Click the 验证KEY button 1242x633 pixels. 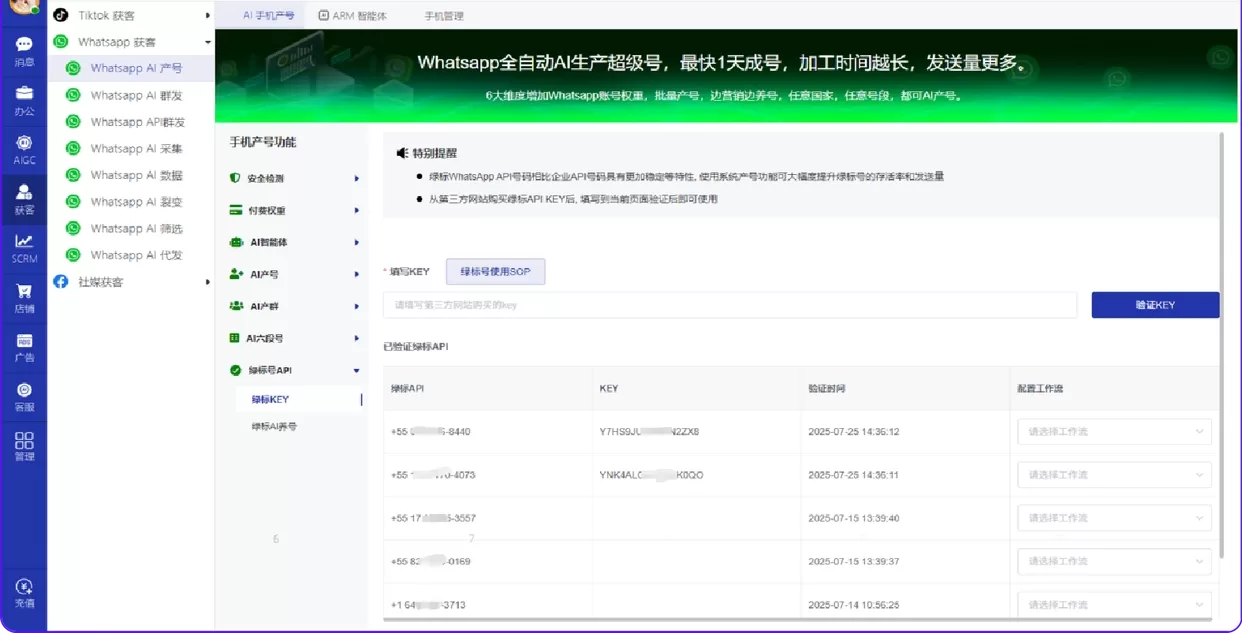click(x=1155, y=305)
